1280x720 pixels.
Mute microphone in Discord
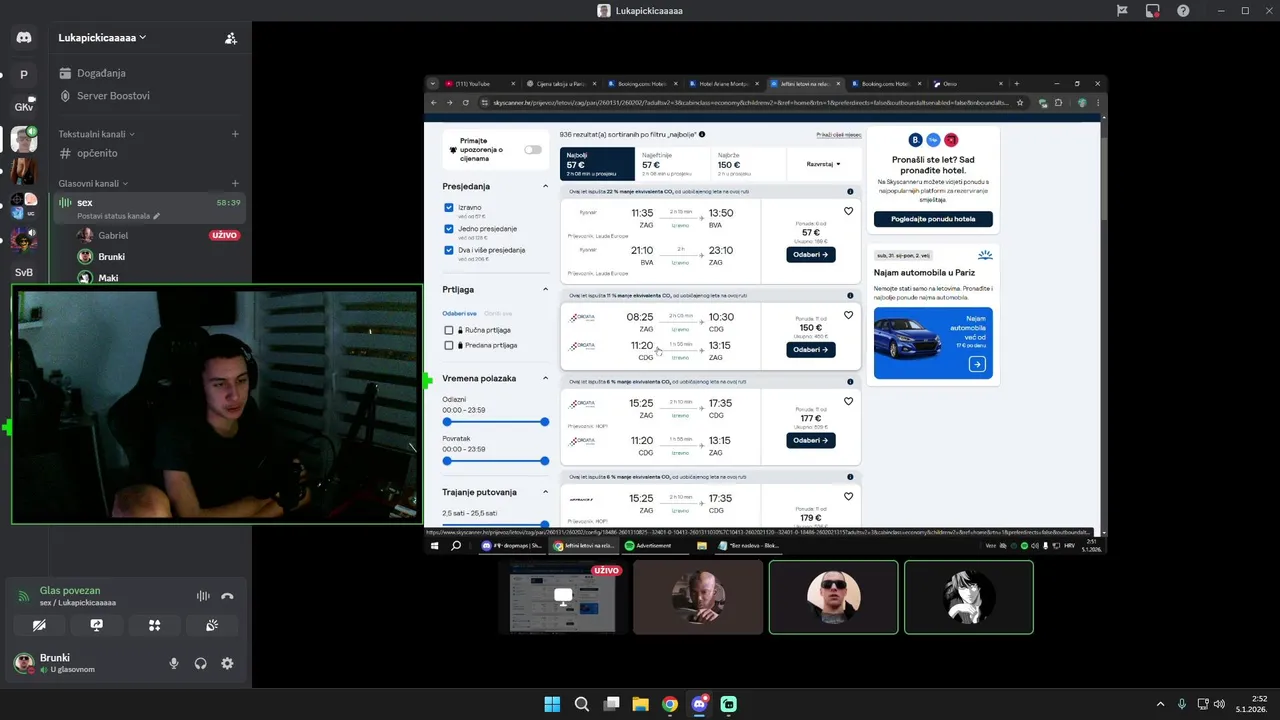(174, 663)
